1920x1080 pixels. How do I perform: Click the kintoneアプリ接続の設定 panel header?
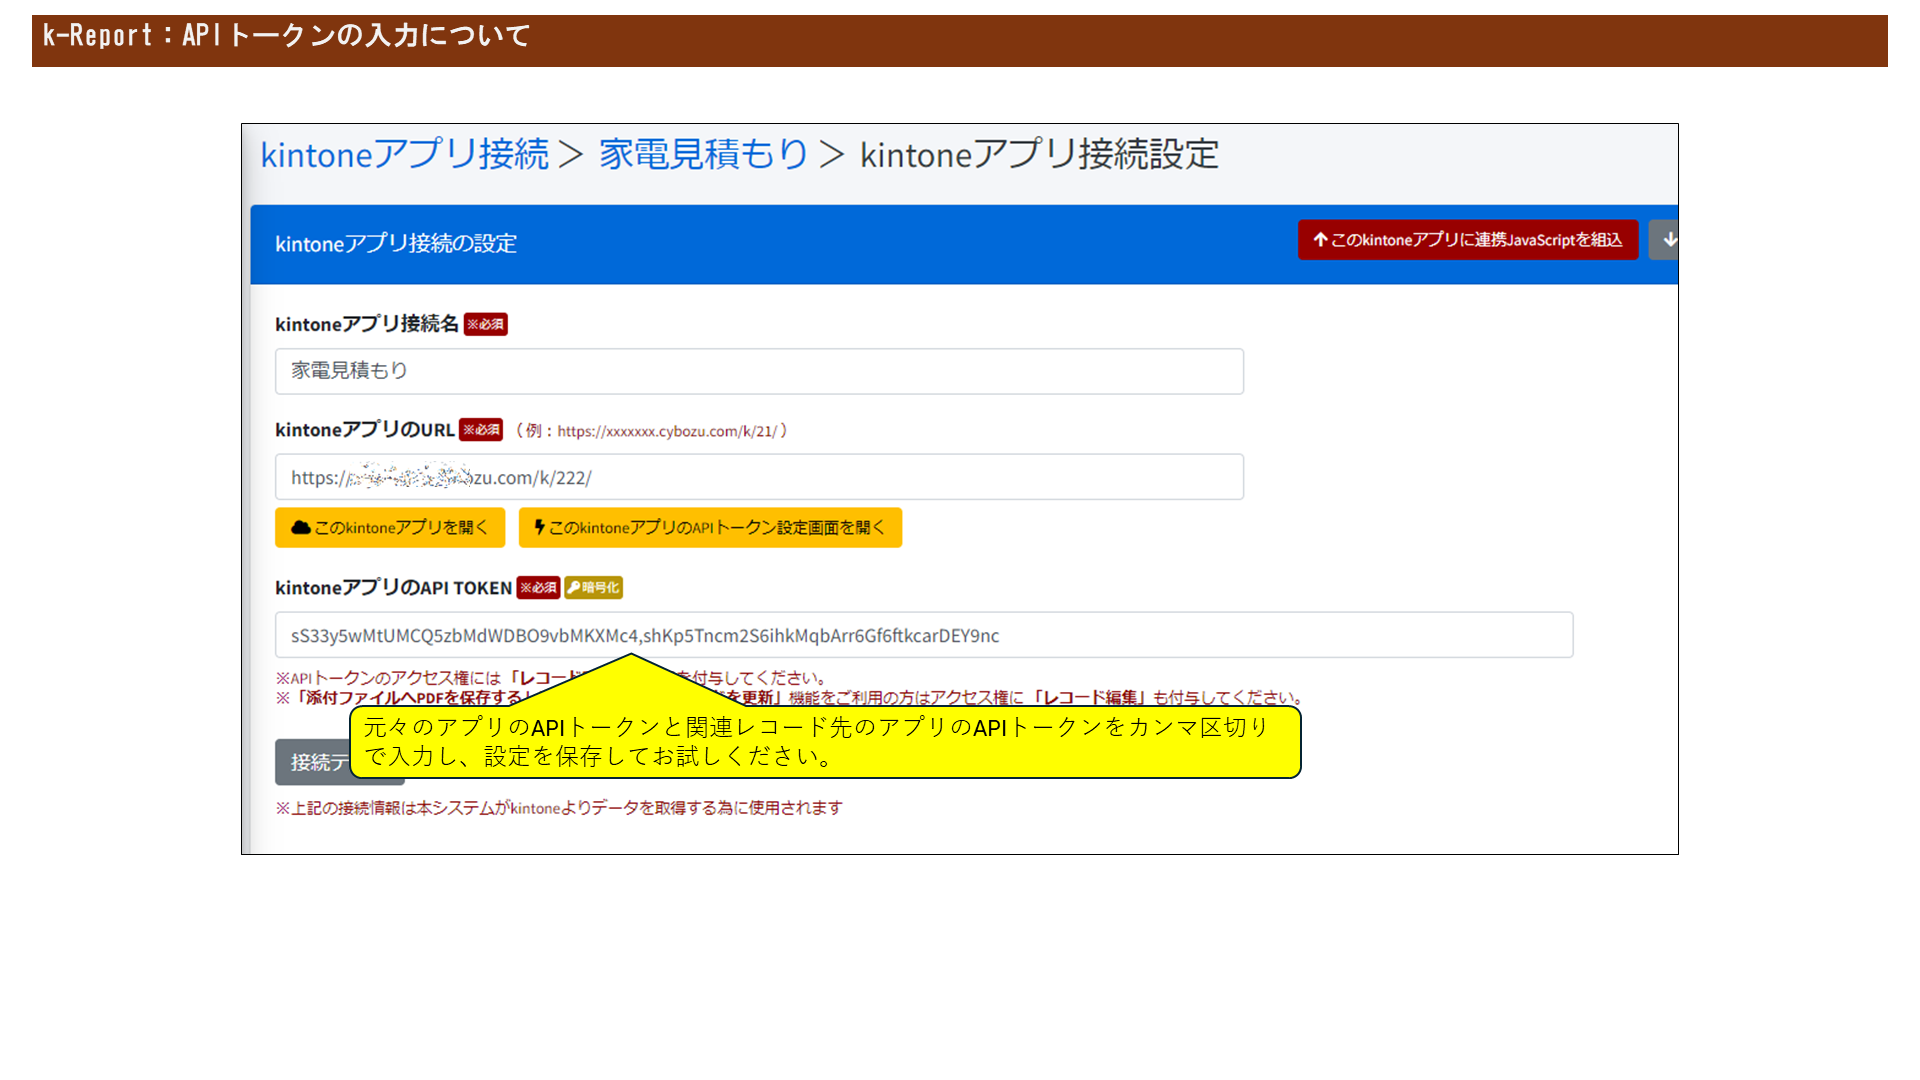tap(396, 244)
